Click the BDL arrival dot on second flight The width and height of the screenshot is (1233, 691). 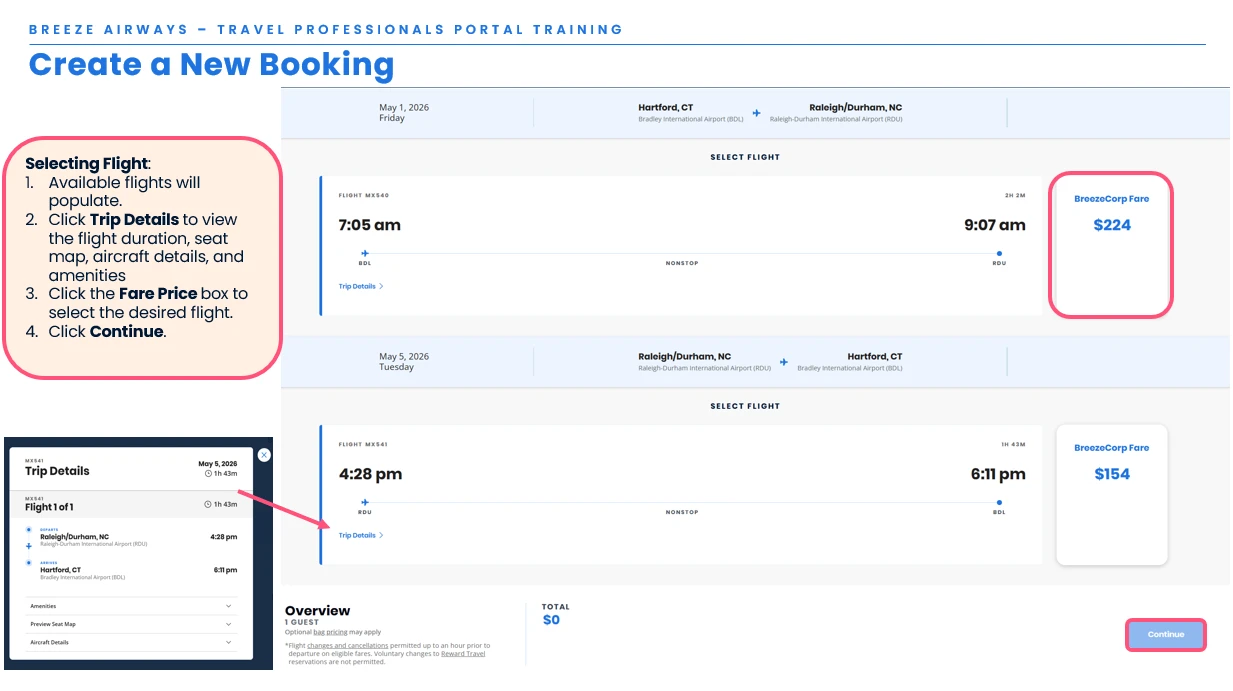(x=999, y=503)
